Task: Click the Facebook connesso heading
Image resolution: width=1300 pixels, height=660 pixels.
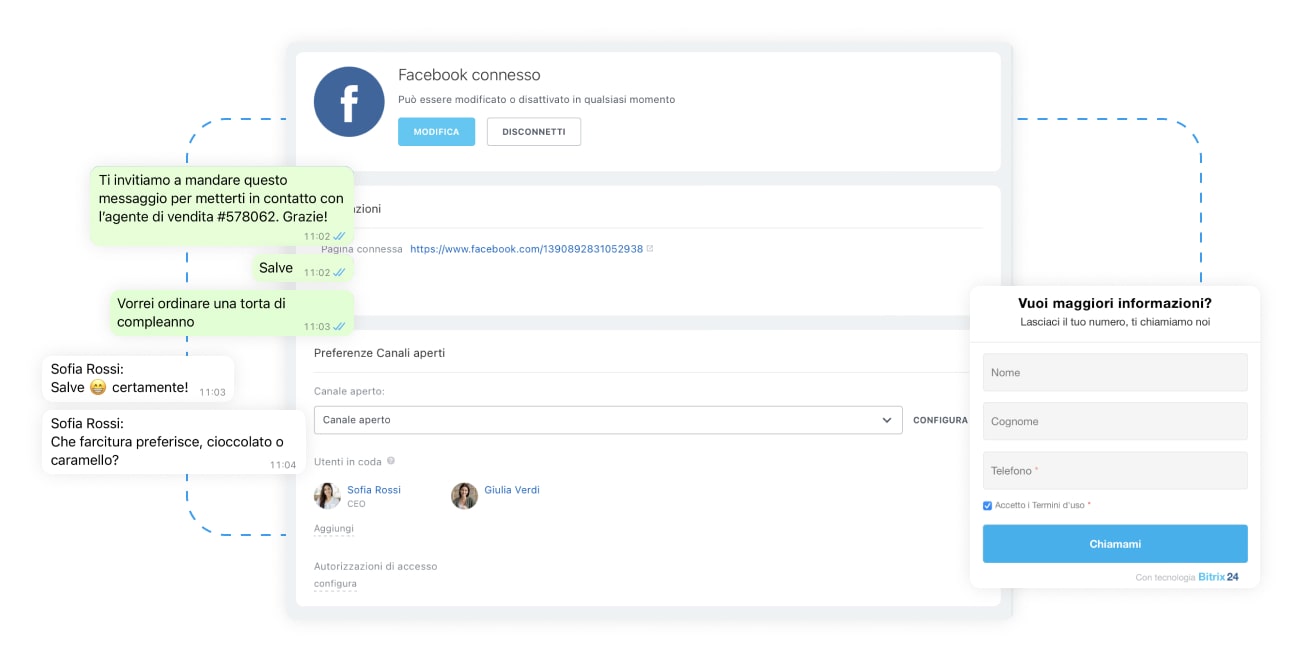Action: tap(469, 75)
